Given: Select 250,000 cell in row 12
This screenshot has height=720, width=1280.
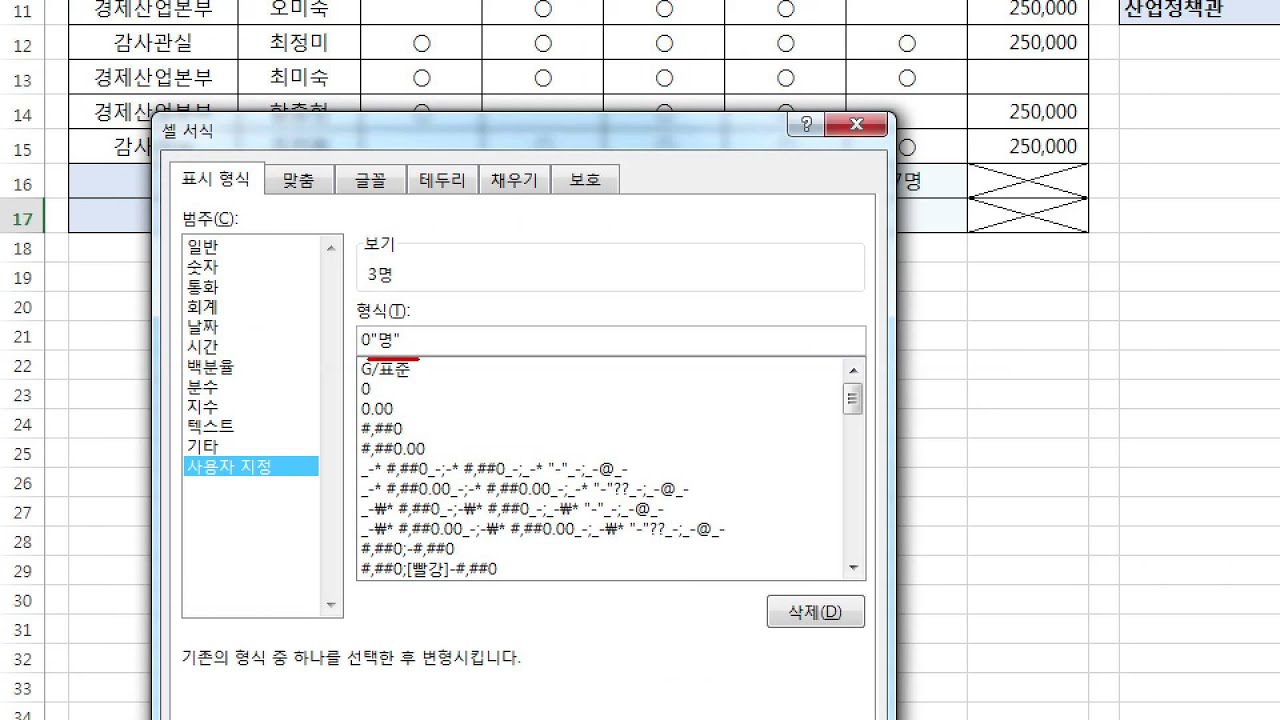Looking at the screenshot, I should click(x=1027, y=43).
